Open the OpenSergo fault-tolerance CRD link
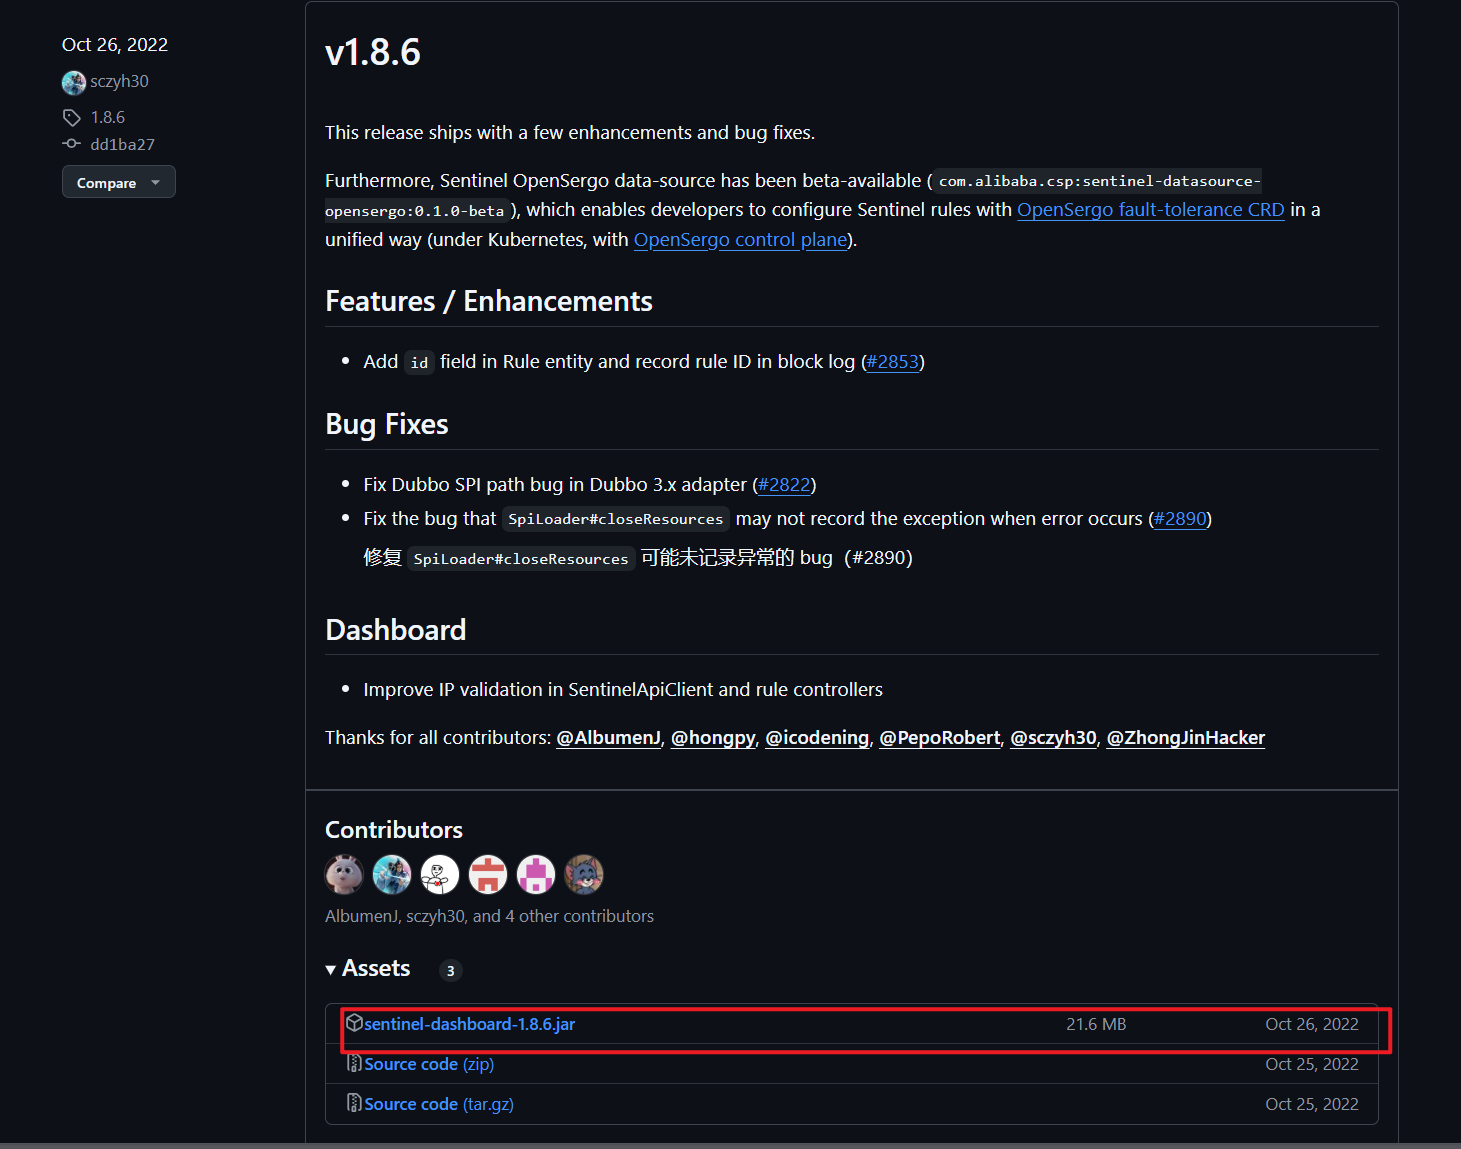The width and height of the screenshot is (1461, 1149). point(1150,210)
